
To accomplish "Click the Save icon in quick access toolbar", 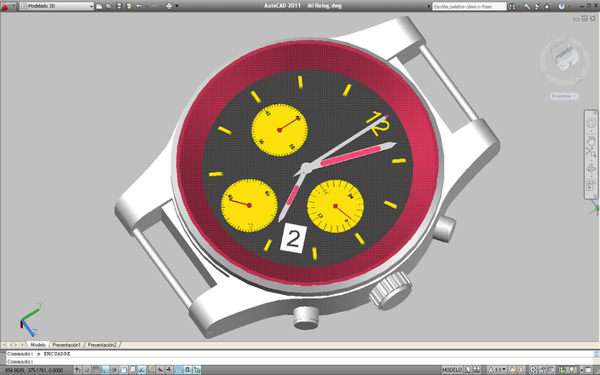I will [119, 6].
